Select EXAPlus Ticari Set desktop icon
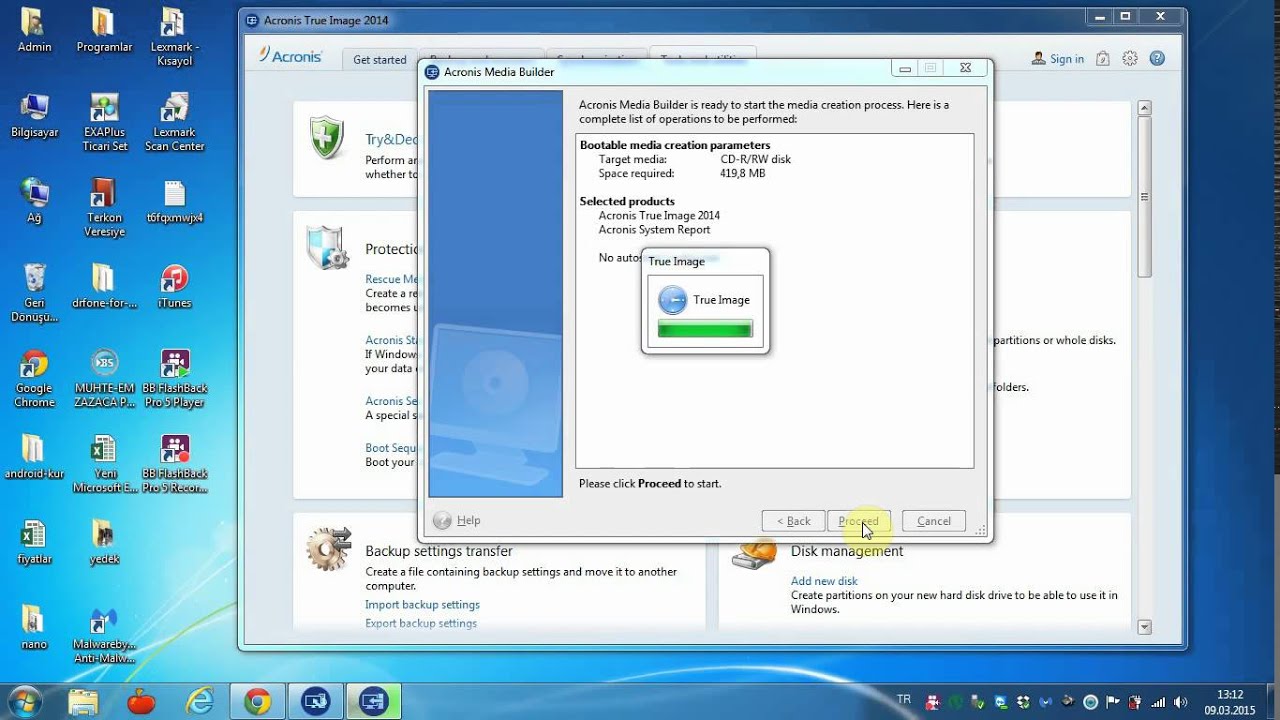 coord(104,122)
